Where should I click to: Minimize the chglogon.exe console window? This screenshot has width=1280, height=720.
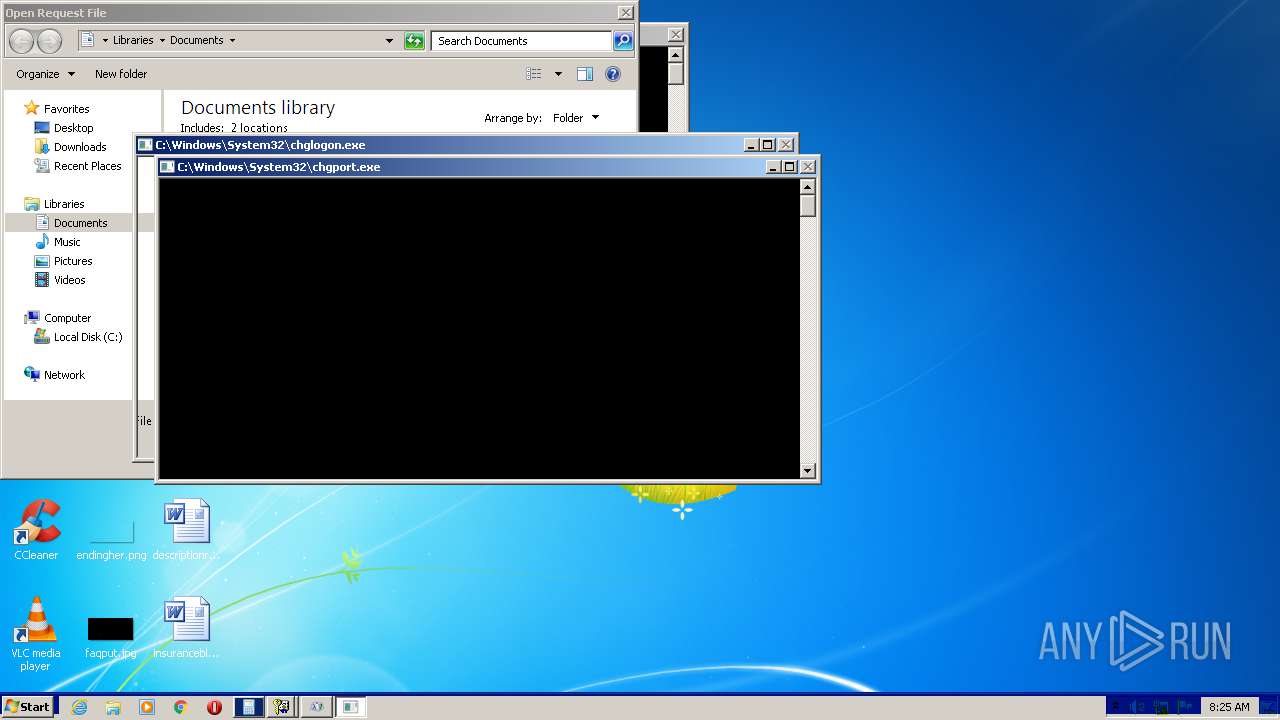pos(751,145)
